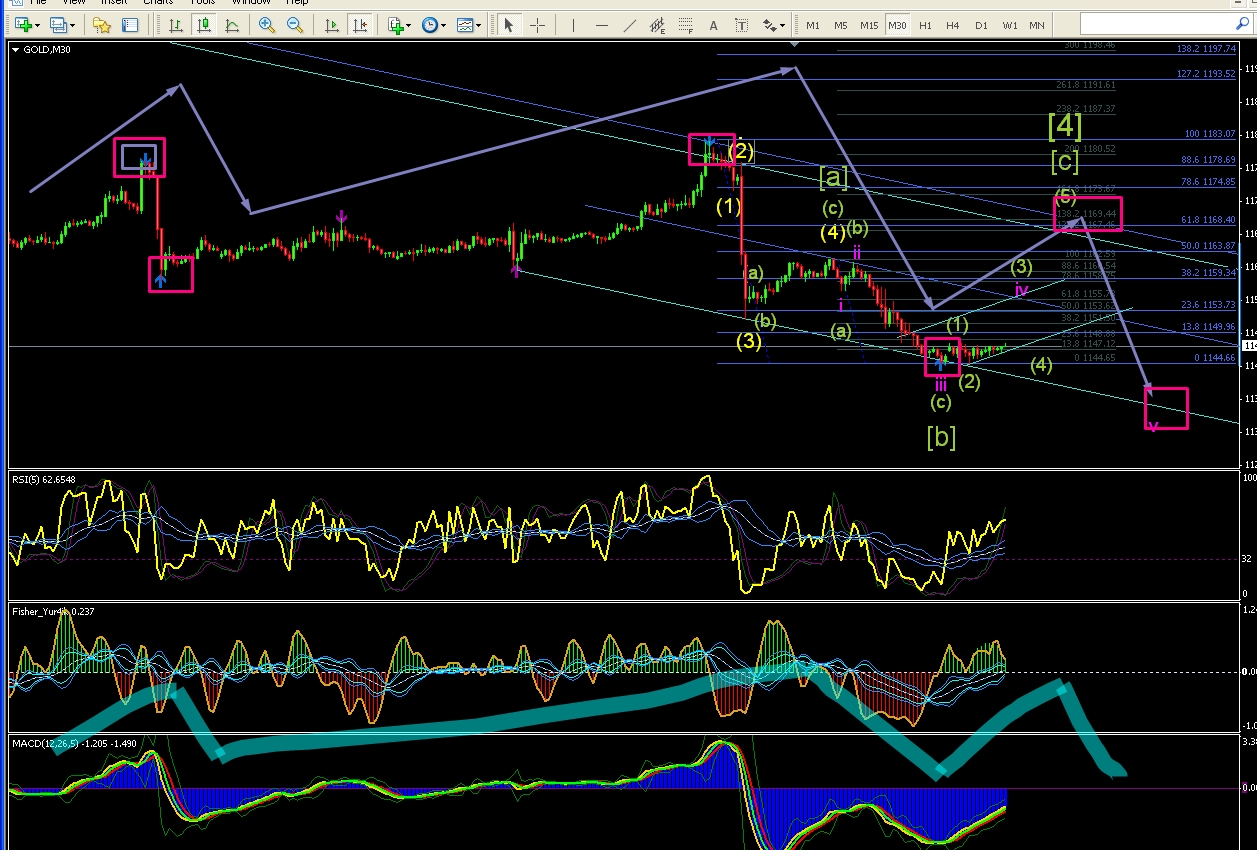Expand the New Chart dropdown arrow
Image resolution: width=1257 pixels, height=850 pixels.
pyautogui.click(x=38, y=25)
